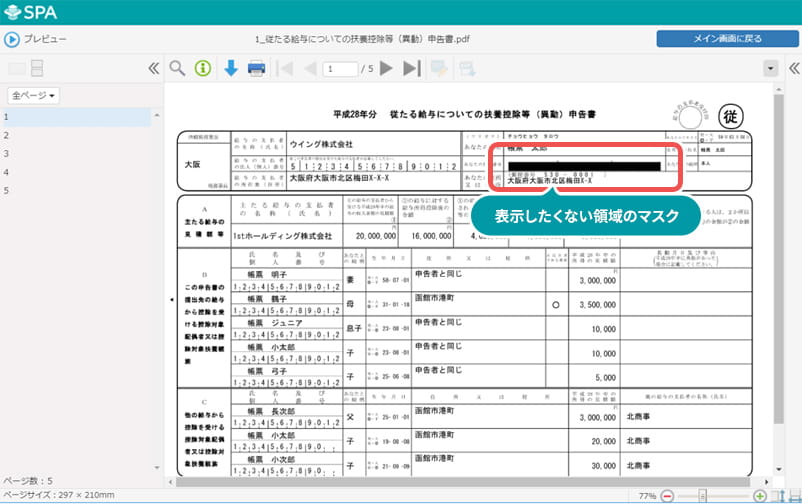Collapse the right side panel chevrons
The image size is (802, 504).
(794, 68)
